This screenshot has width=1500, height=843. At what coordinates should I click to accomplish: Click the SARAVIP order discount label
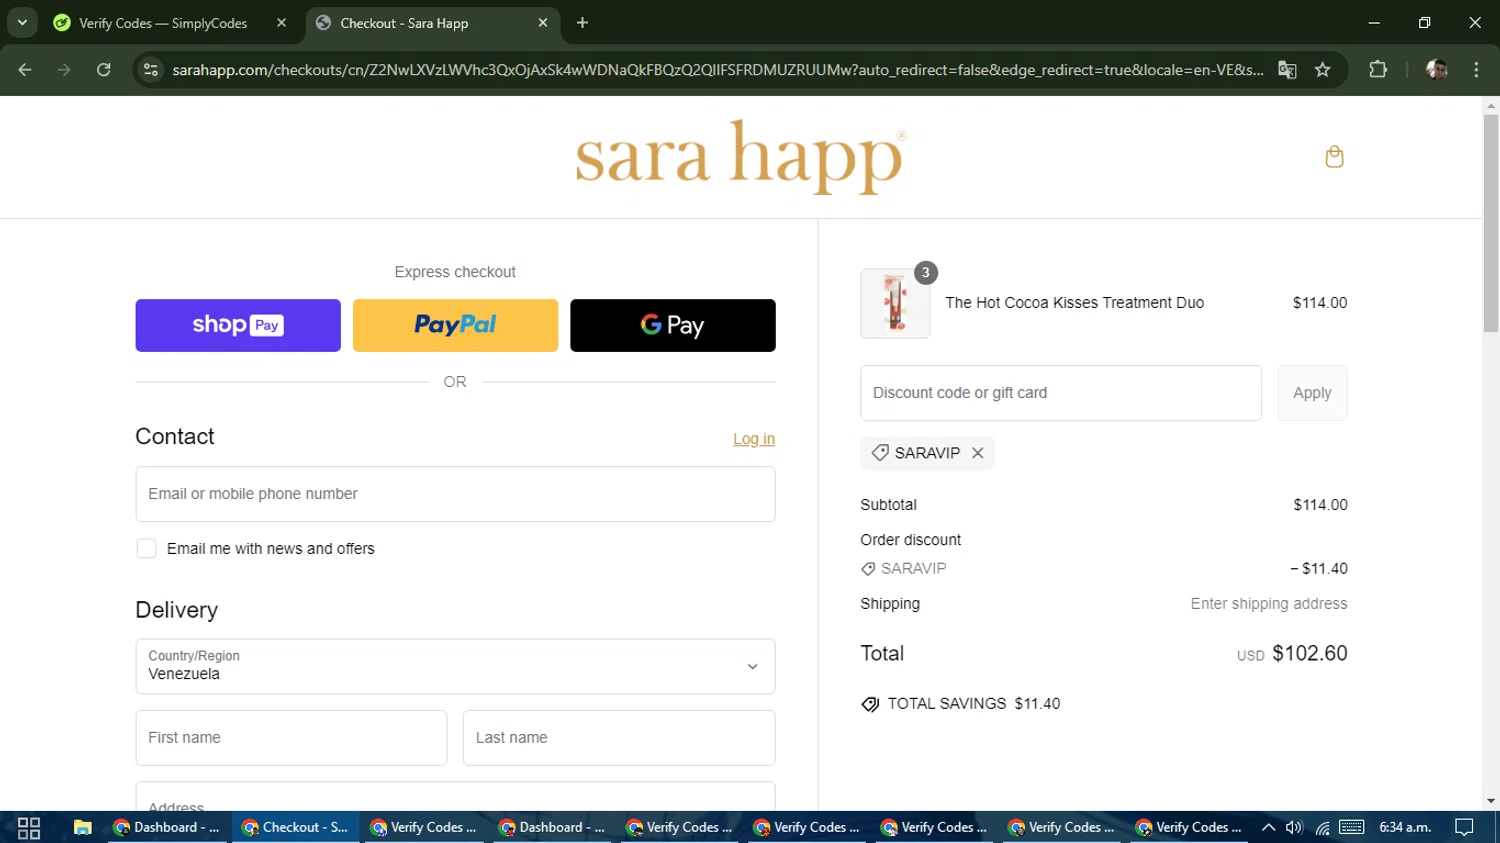tap(904, 569)
